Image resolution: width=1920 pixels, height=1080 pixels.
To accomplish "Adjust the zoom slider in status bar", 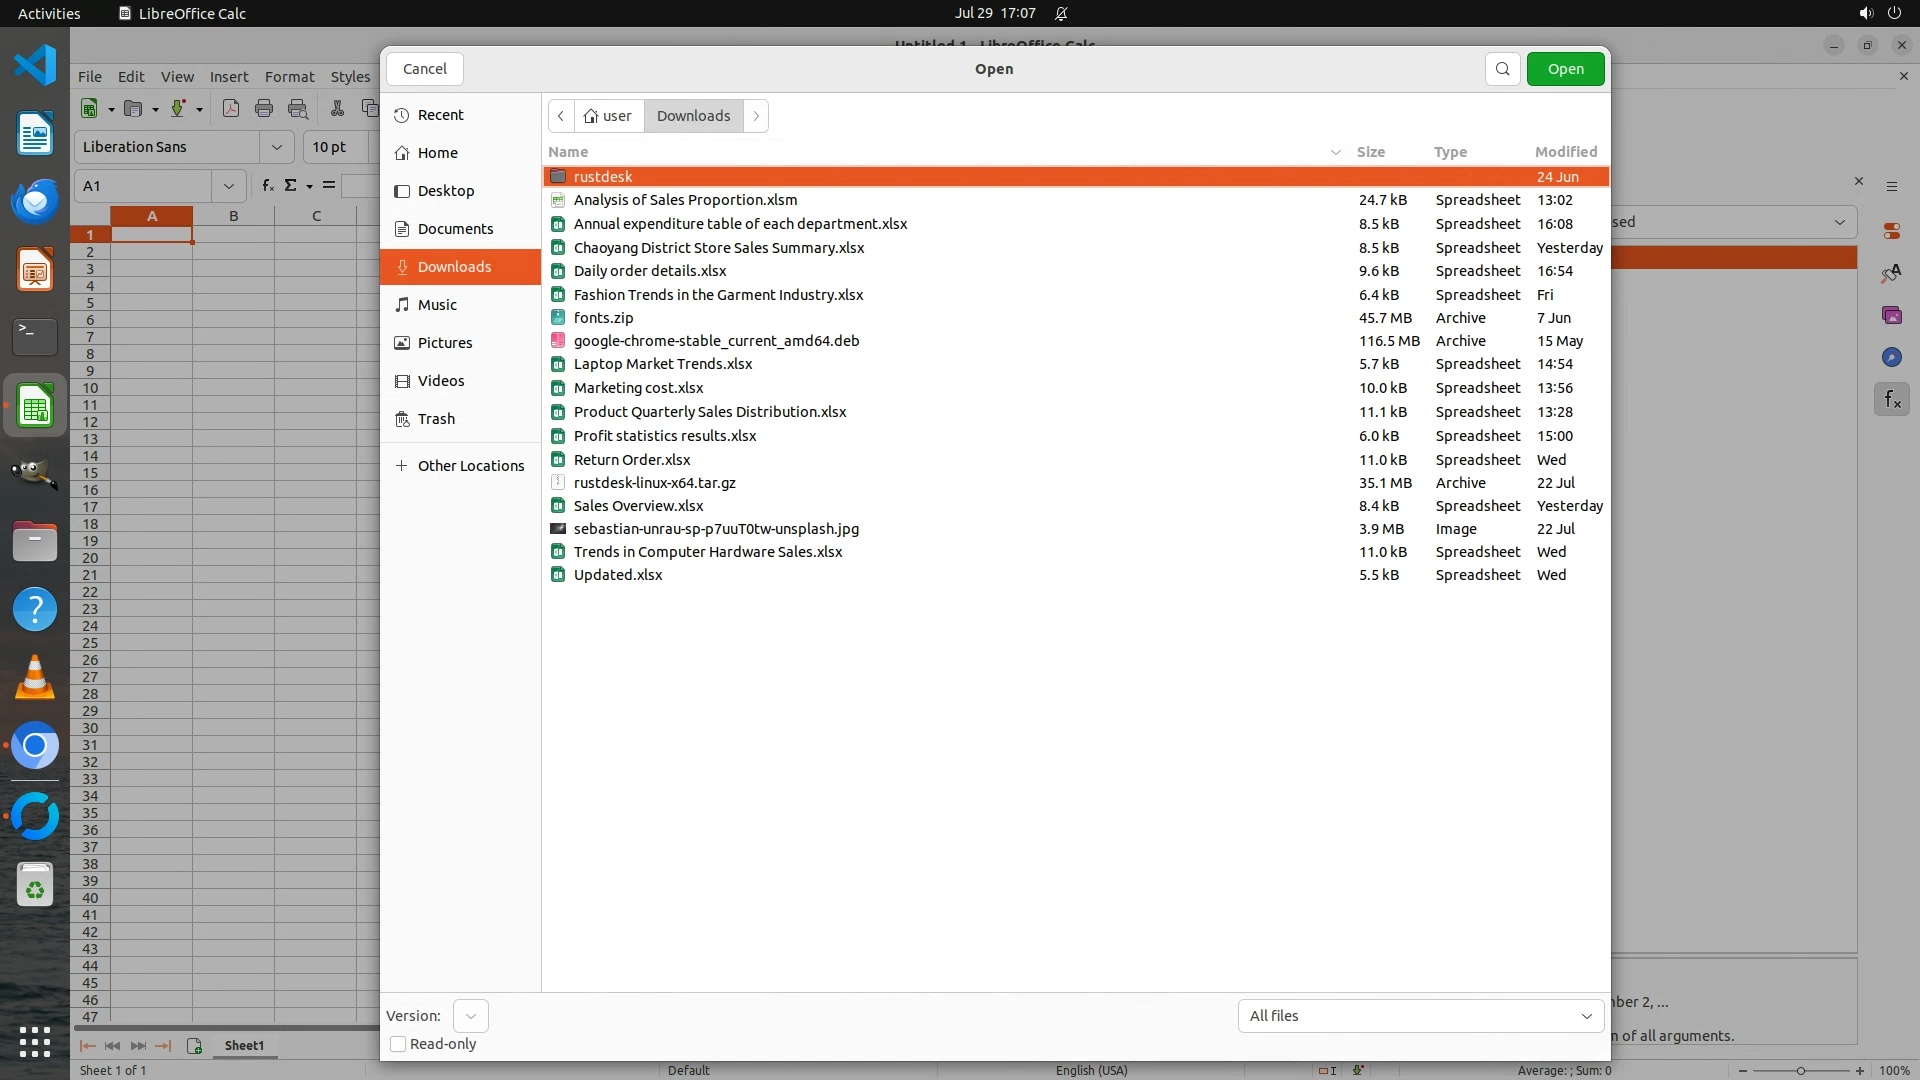I will [1800, 1070].
